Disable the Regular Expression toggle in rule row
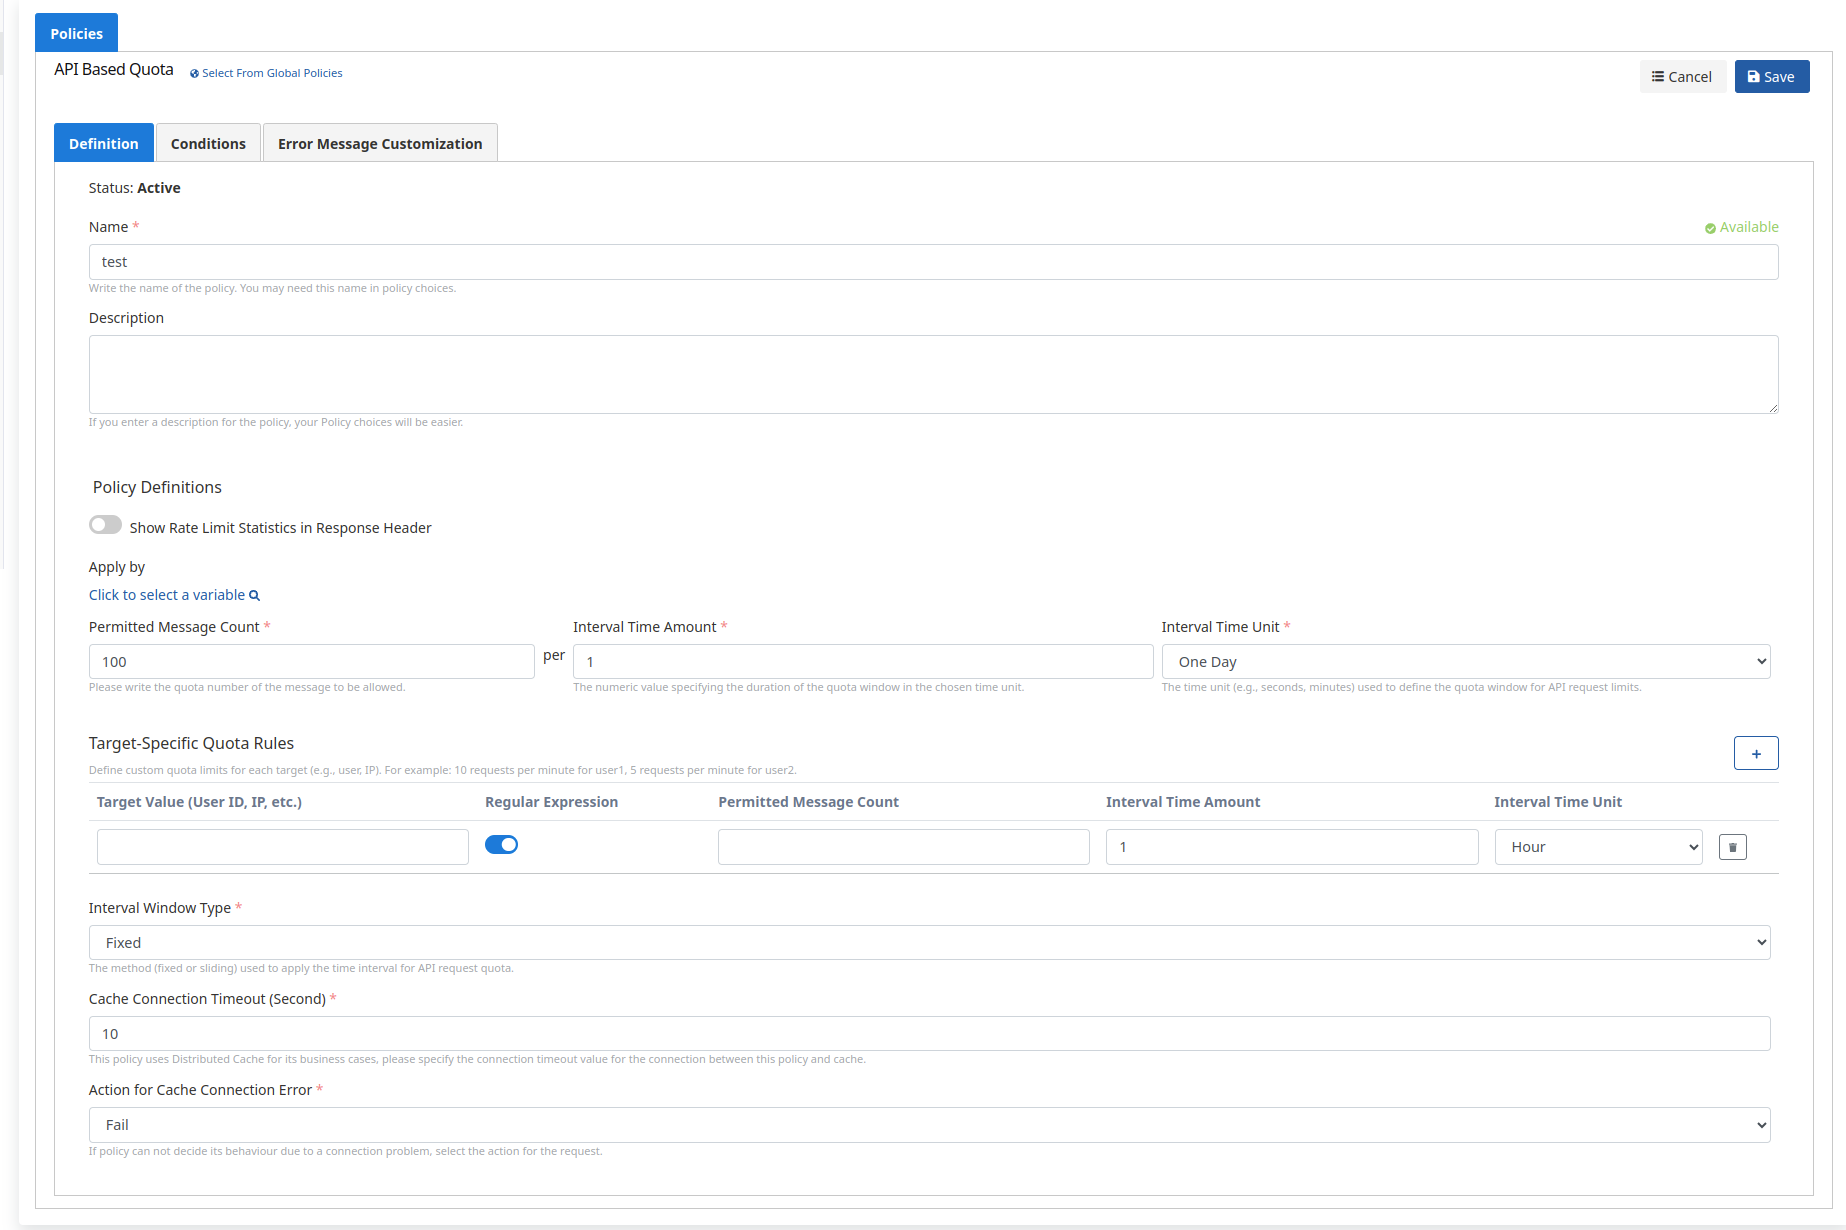 (501, 845)
